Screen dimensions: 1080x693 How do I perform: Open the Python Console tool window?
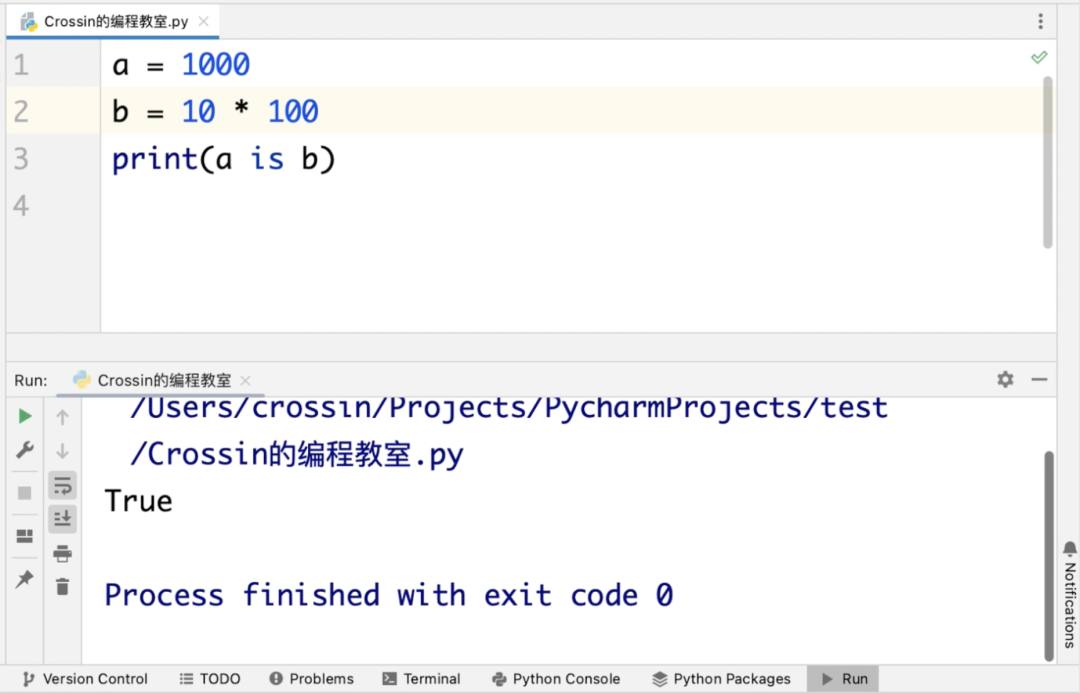[556, 679]
